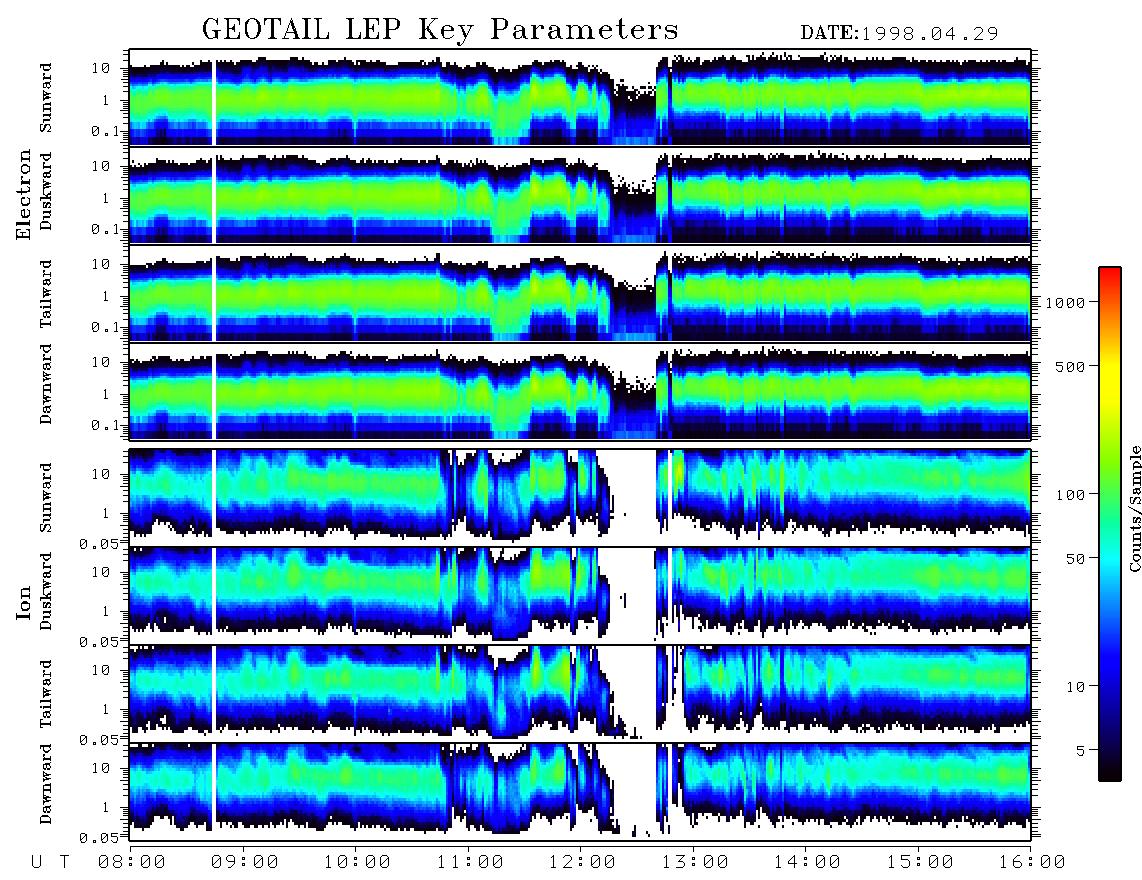Click the 11:00 time tick label
This screenshot has height=880, width=1142.
tap(470, 863)
